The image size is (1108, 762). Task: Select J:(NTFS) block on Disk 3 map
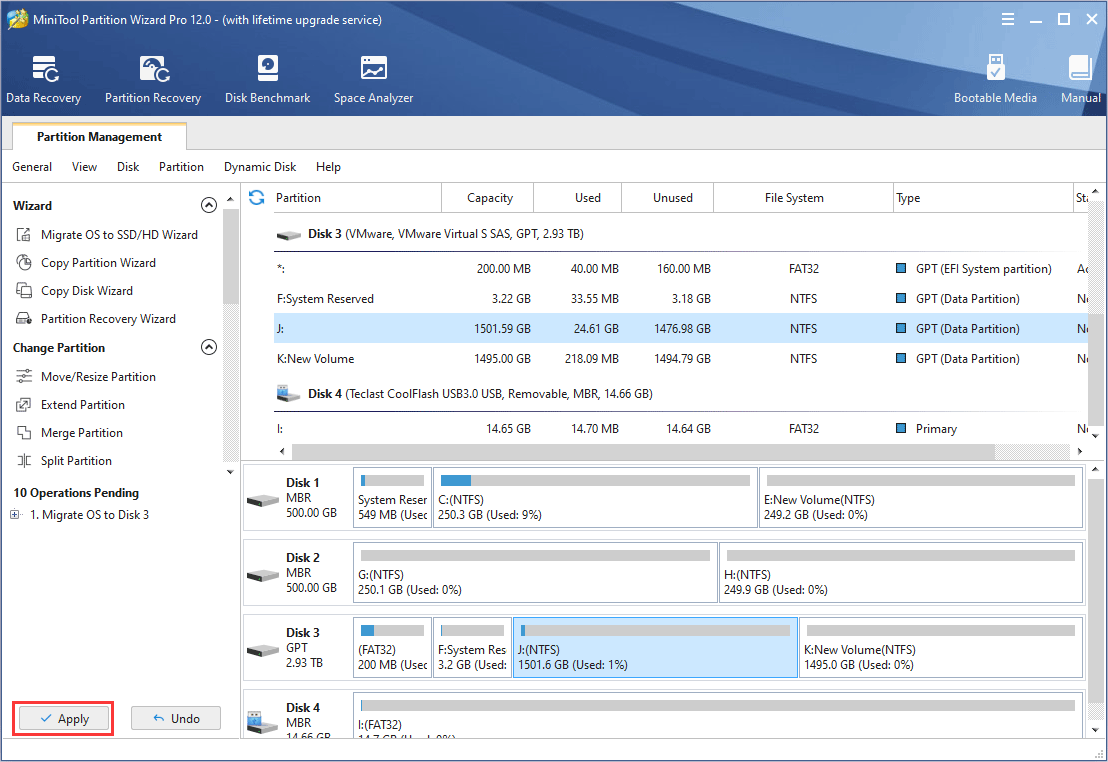click(x=656, y=647)
